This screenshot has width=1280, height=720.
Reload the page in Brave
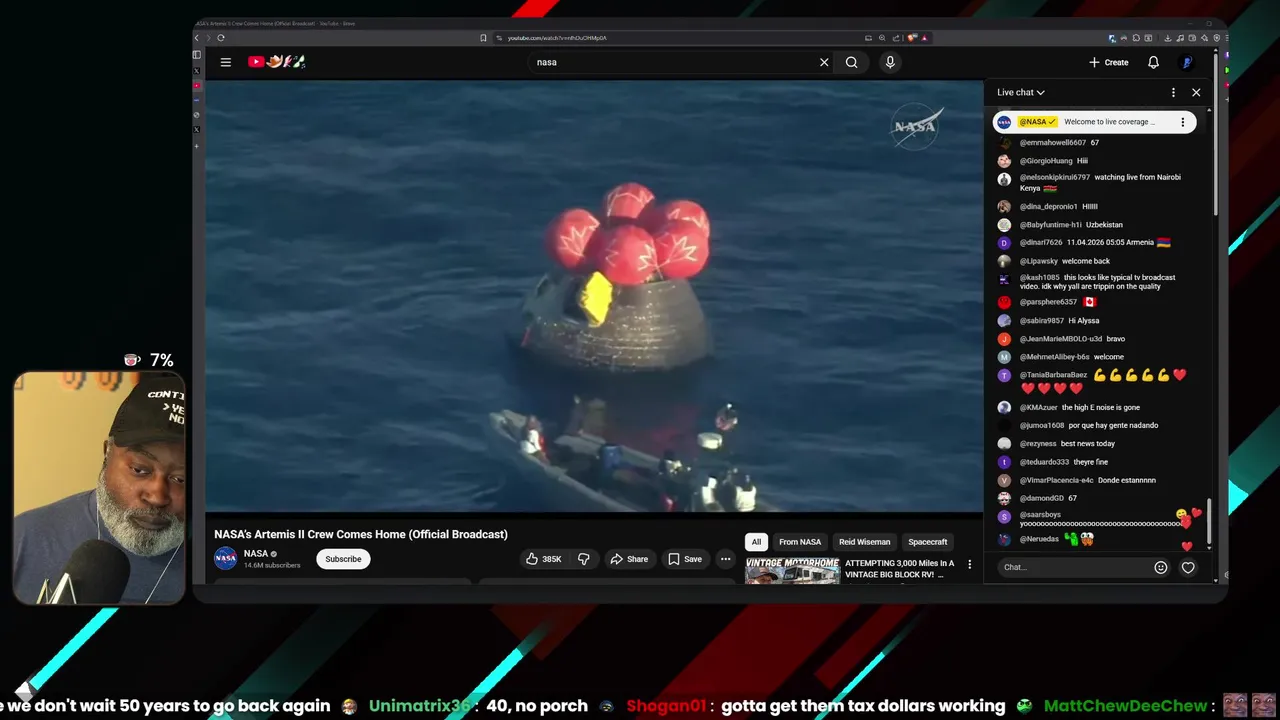click(221, 38)
